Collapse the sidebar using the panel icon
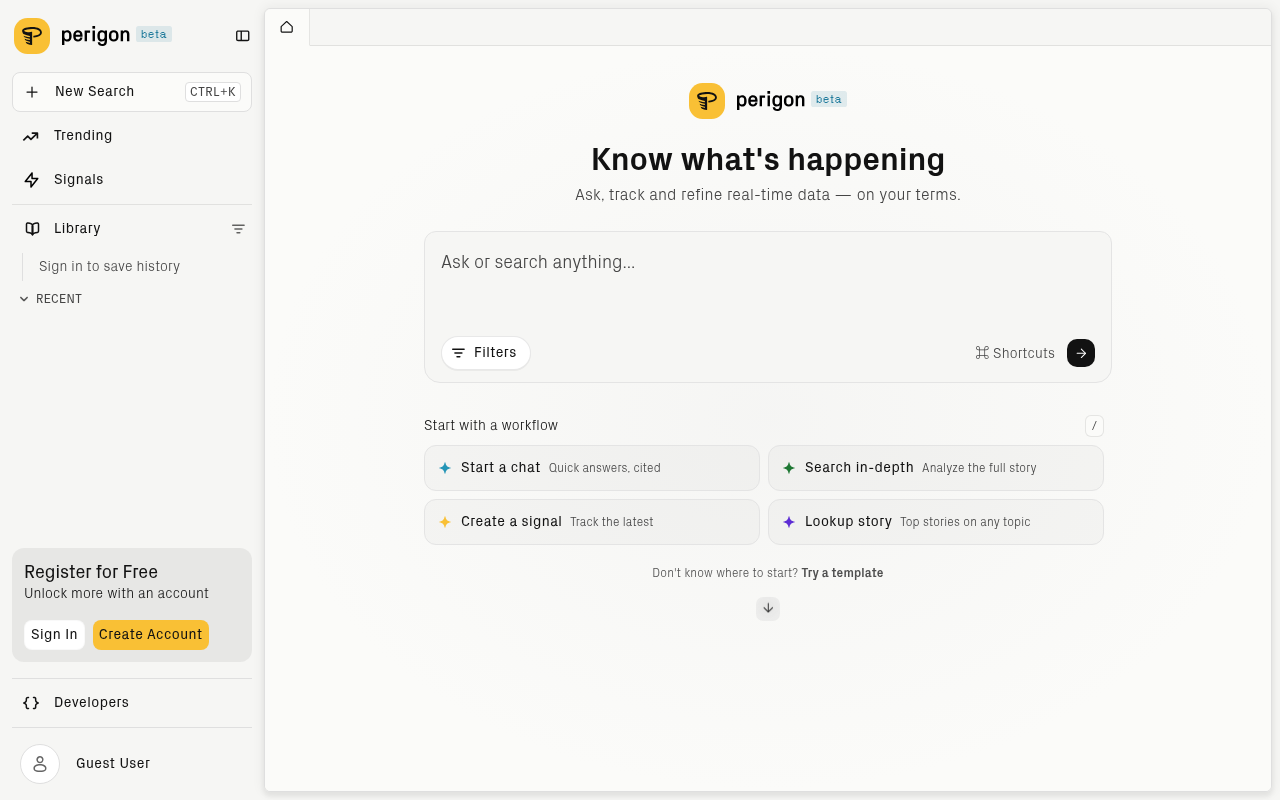Image resolution: width=1280 pixels, height=800 pixels. click(242, 35)
